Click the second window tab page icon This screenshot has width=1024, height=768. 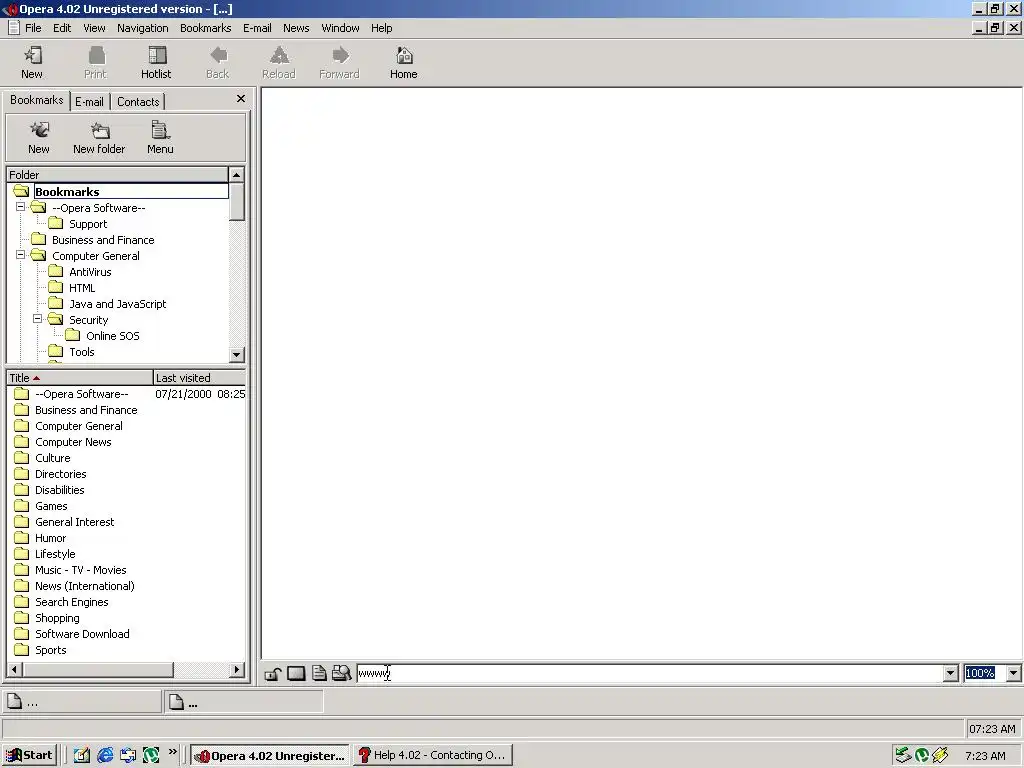click(x=176, y=701)
